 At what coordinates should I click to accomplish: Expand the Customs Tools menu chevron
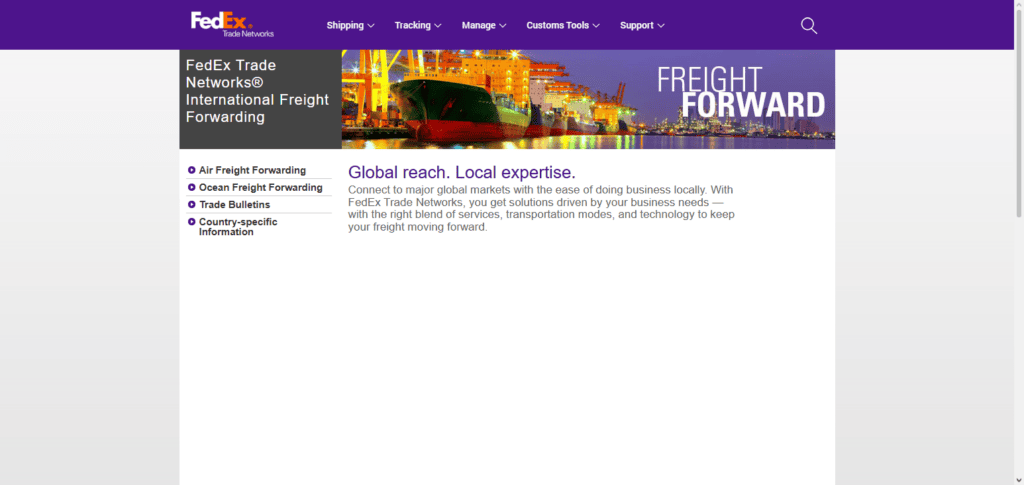click(596, 25)
